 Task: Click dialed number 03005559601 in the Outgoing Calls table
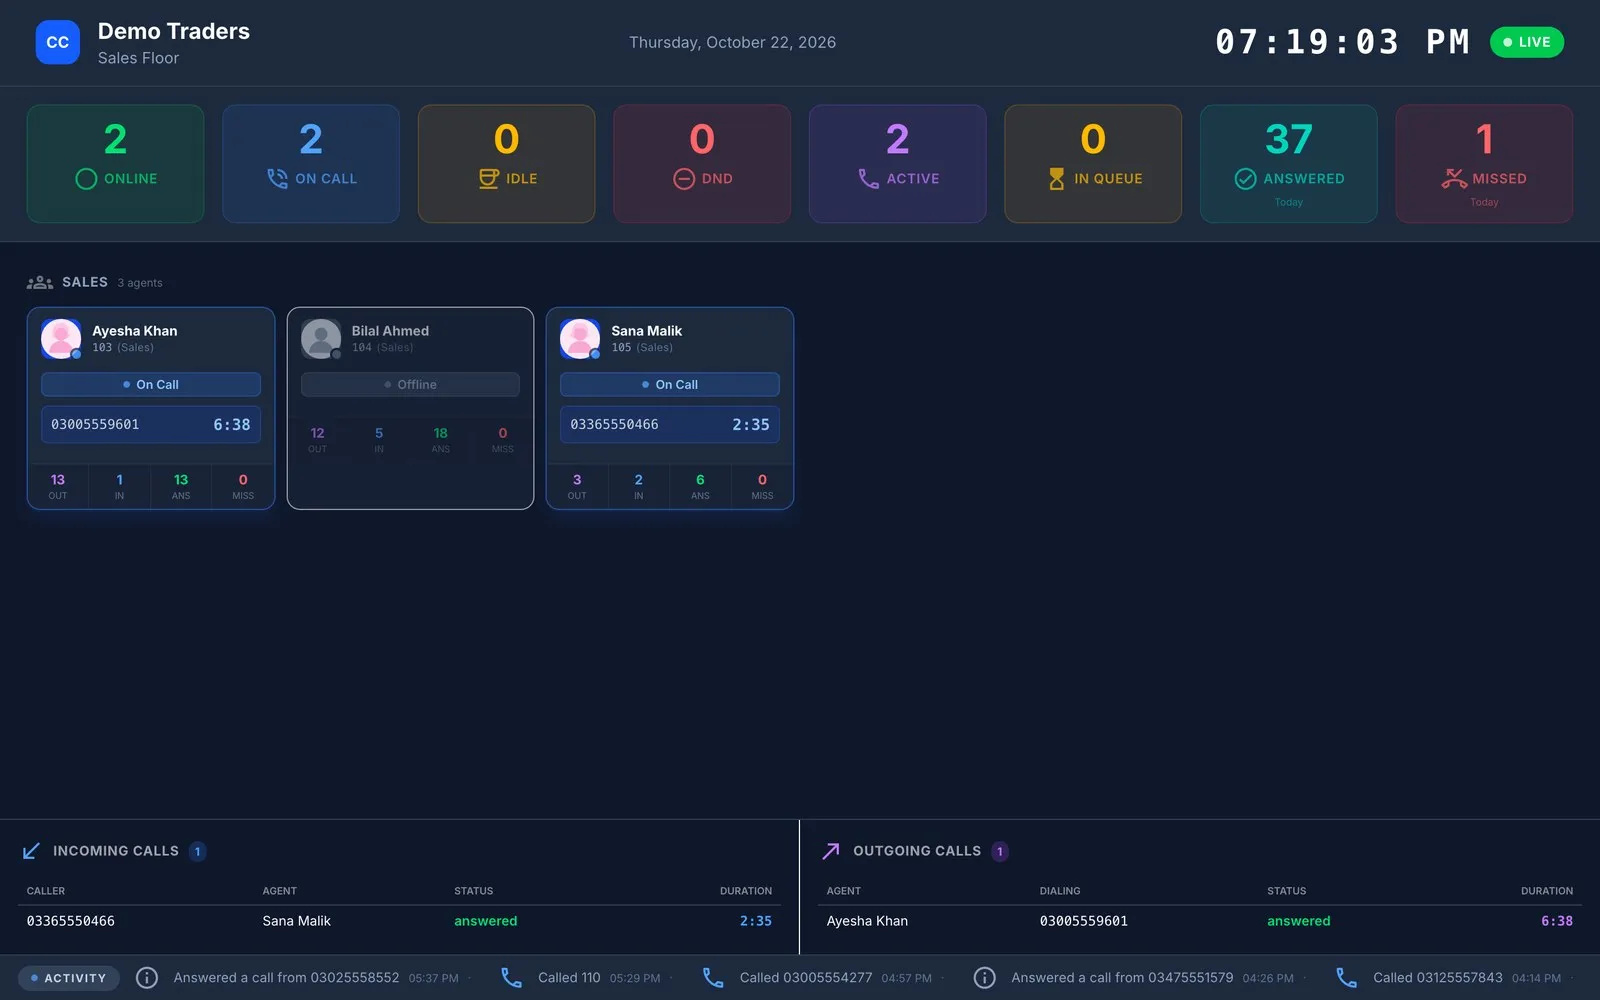(1084, 921)
